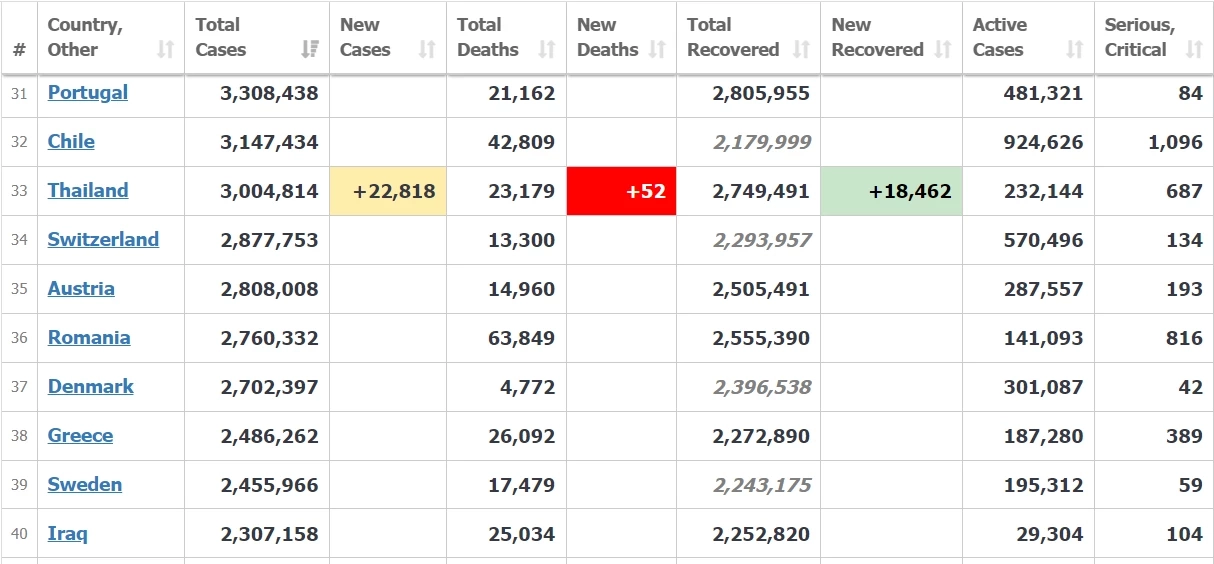Click the # rank column header

tap(19, 49)
